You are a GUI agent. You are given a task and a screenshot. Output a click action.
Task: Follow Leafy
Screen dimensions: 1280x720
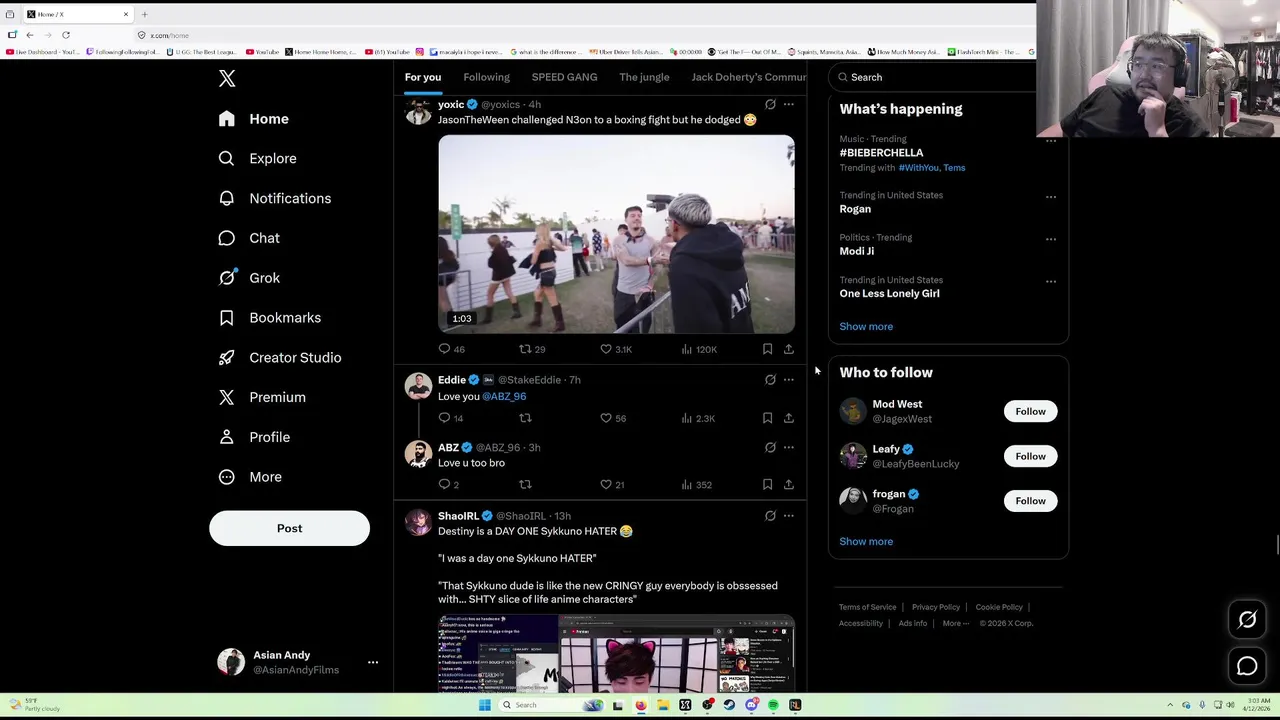1030,457
